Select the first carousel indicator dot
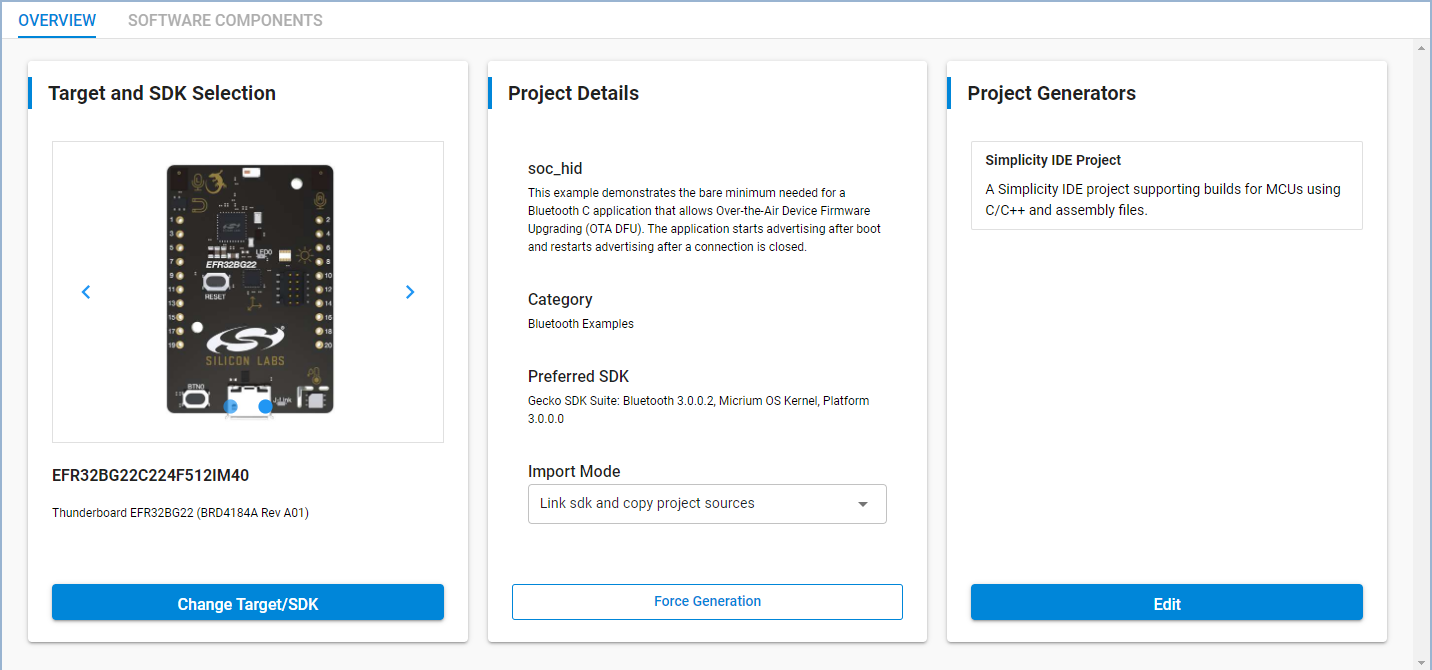The width and height of the screenshot is (1432, 670). point(232,407)
